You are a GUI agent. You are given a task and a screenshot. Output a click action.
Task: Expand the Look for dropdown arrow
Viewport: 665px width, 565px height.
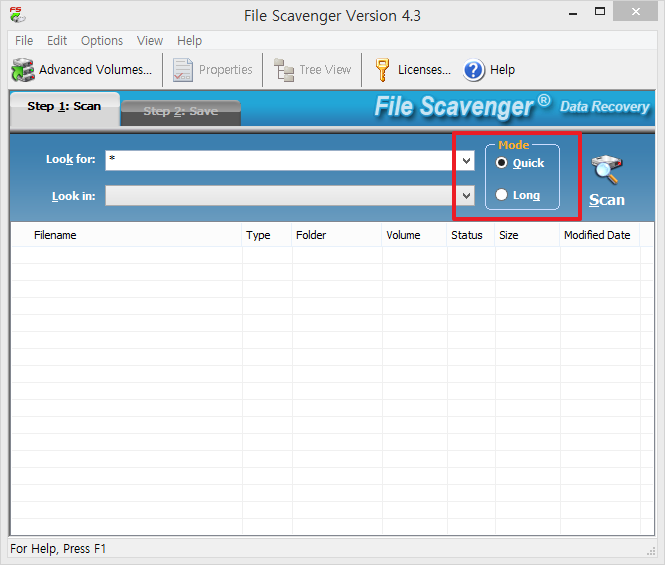467,161
